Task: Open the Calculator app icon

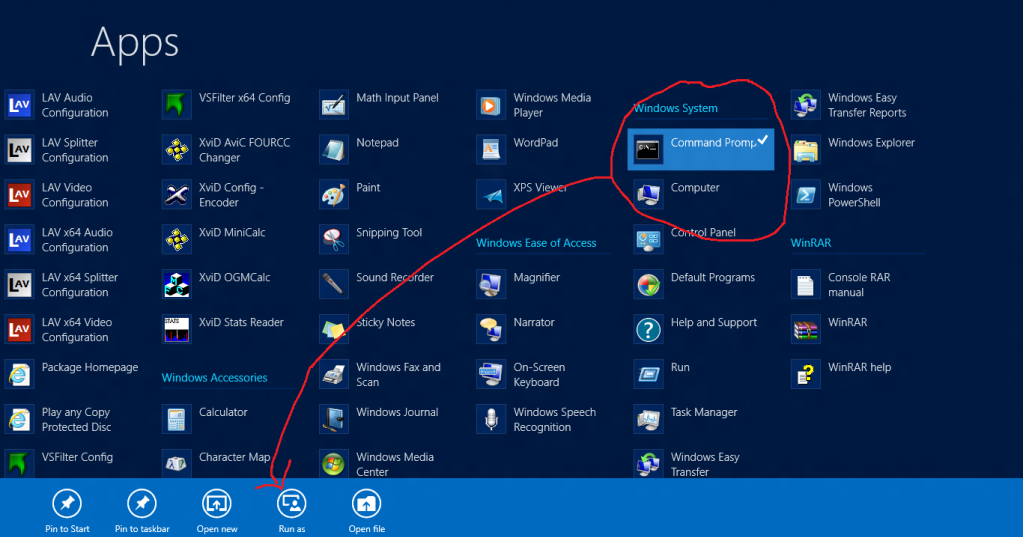Action: (176, 420)
